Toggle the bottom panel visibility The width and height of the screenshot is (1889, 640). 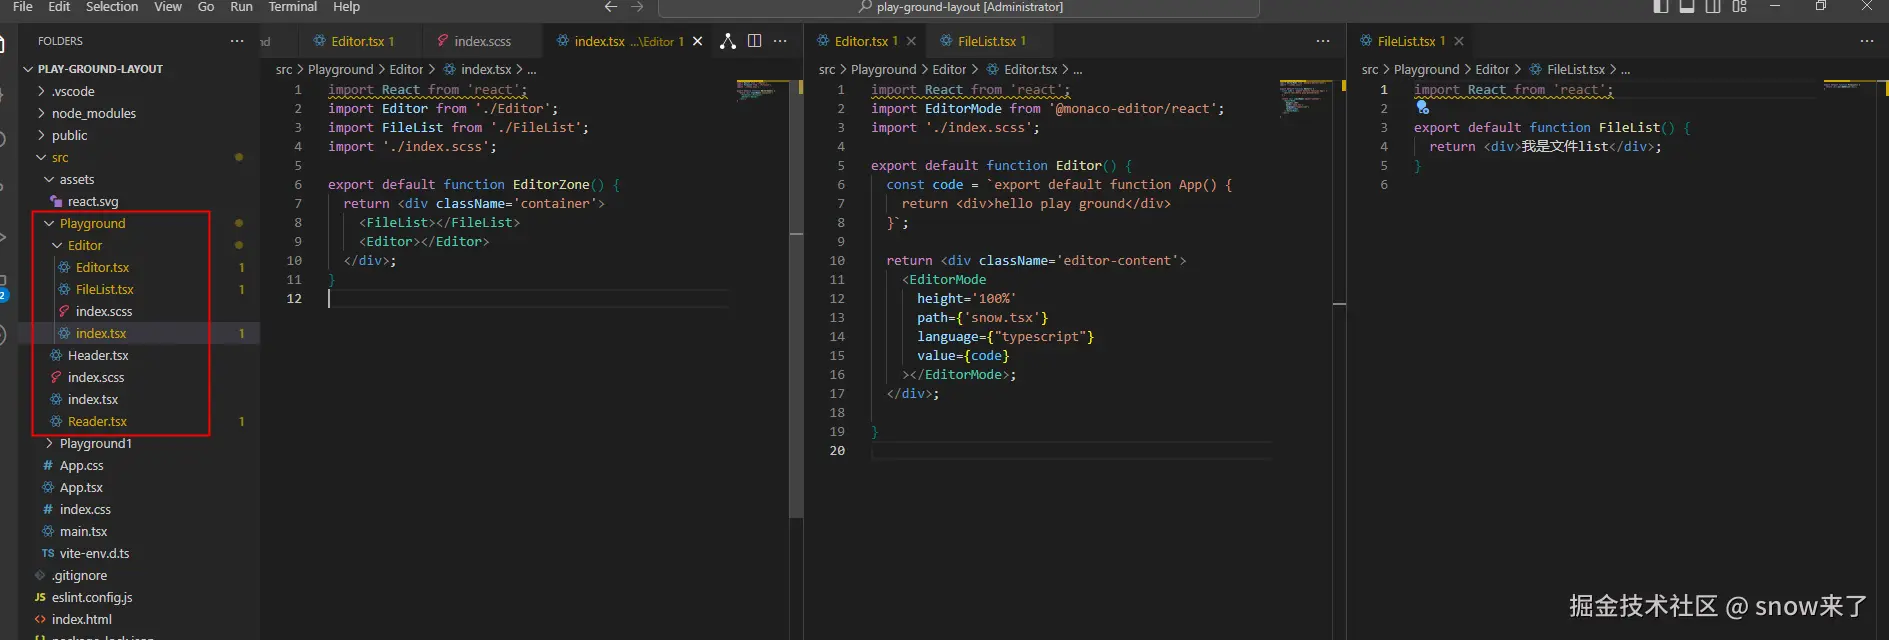pos(1687,7)
